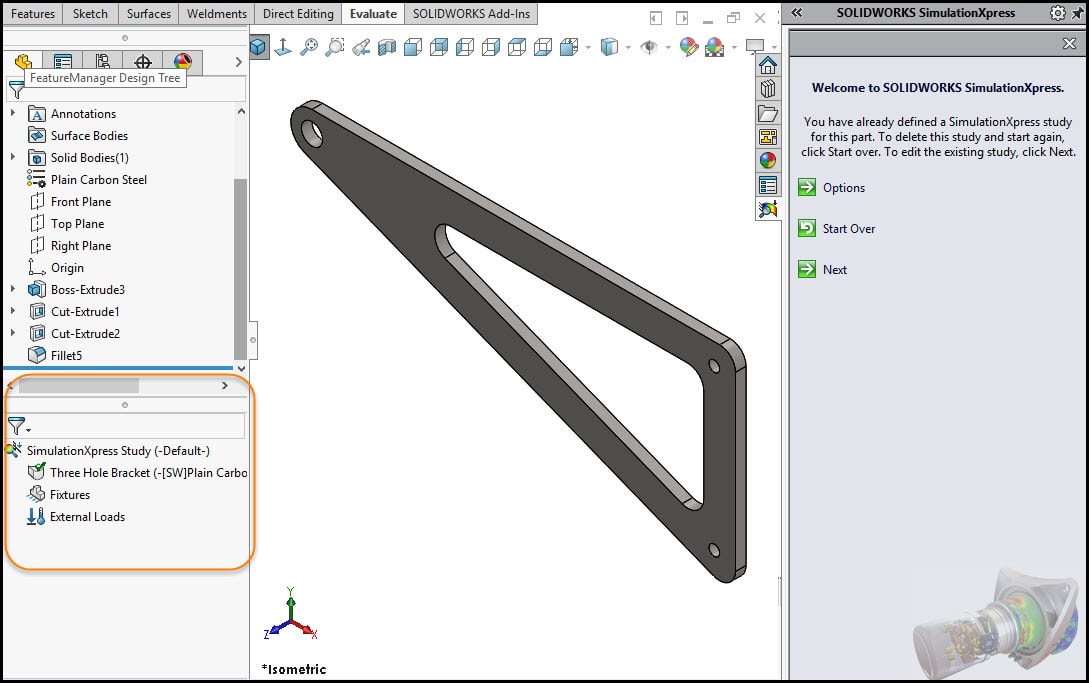The image size is (1089, 683).
Task: Expand the Boss-Extrude3 feature
Action: click(13, 289)
